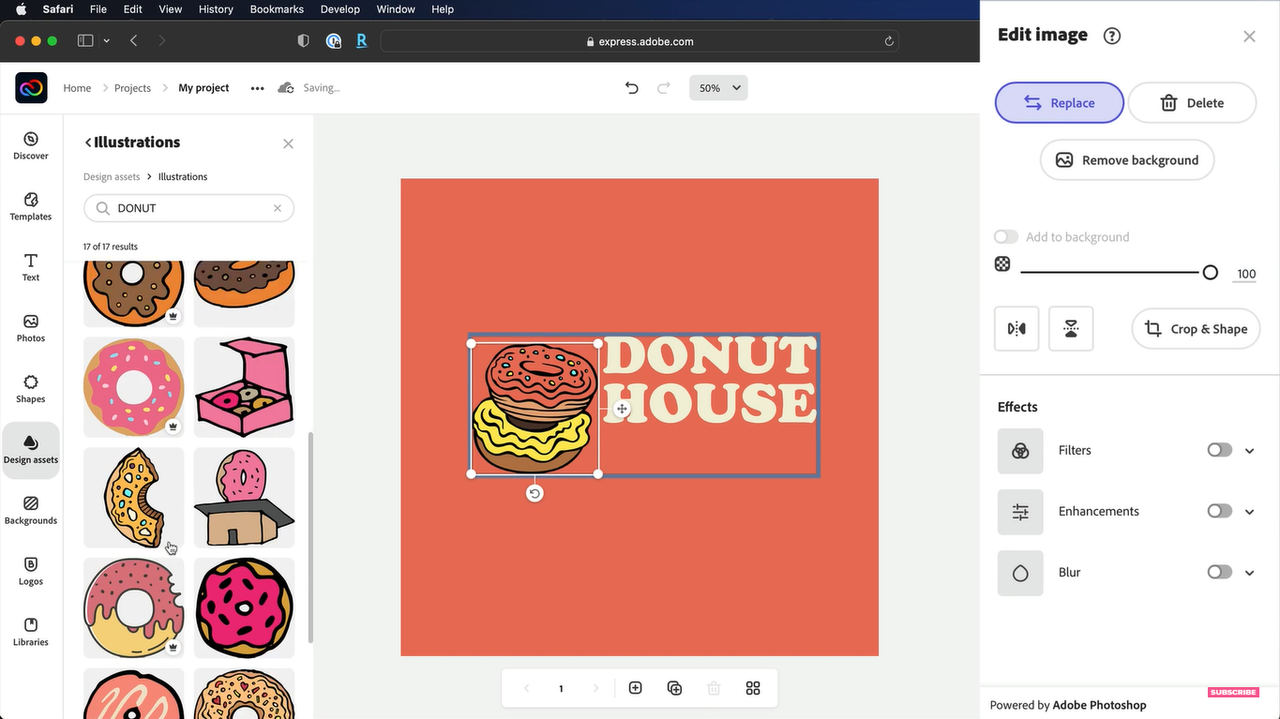Insert the pink sprinkled donut illustration
This screenshot has width=1280, height=719.
(134, 387)
